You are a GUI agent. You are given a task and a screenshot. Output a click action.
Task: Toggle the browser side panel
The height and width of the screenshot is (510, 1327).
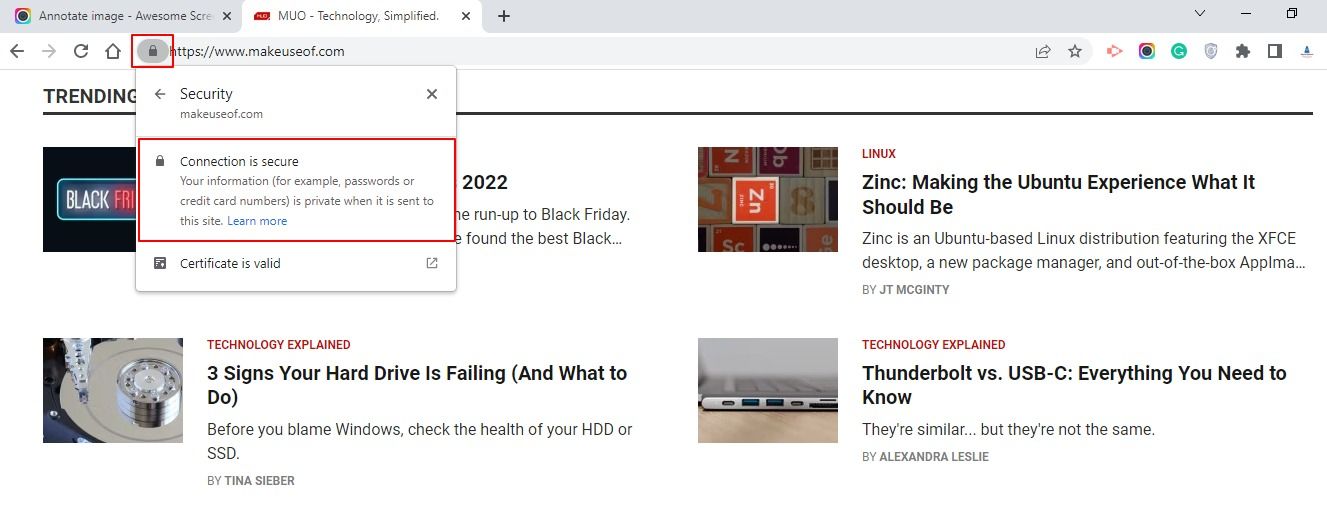click(x=1275, y=51)
